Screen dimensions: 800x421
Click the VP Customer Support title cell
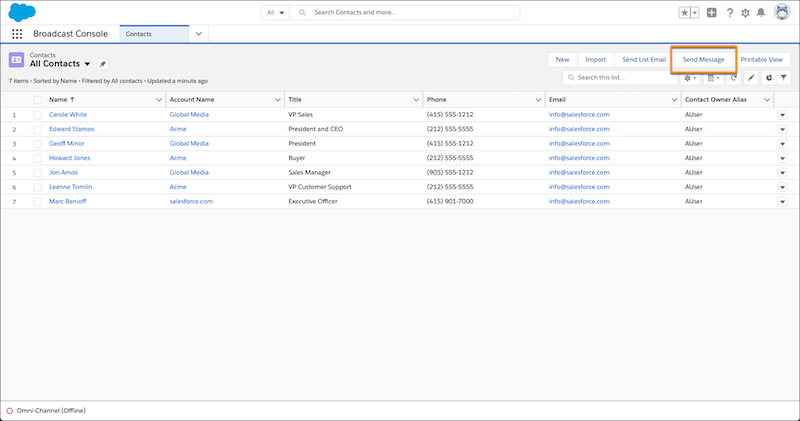320,187
